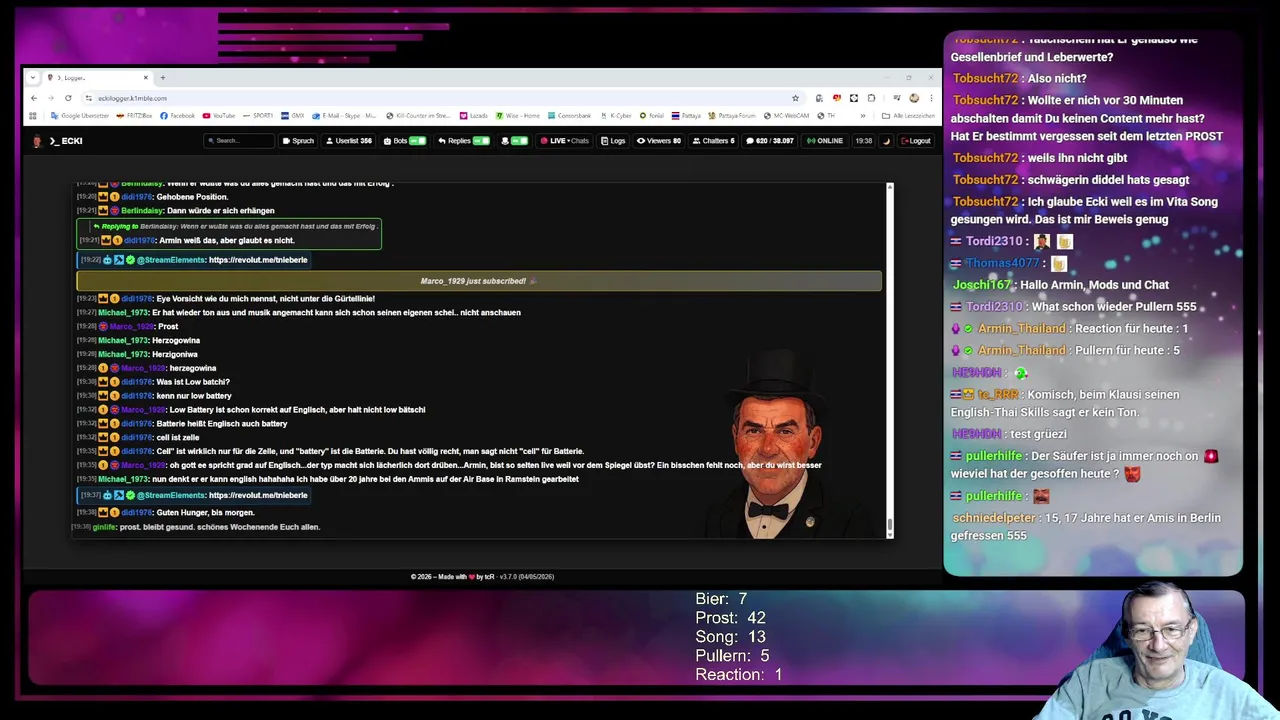This screenshot has height=720, width=1280.
Task: Click the site info icon in address bar
Action: pyautogui.click(x=88, y=98)
